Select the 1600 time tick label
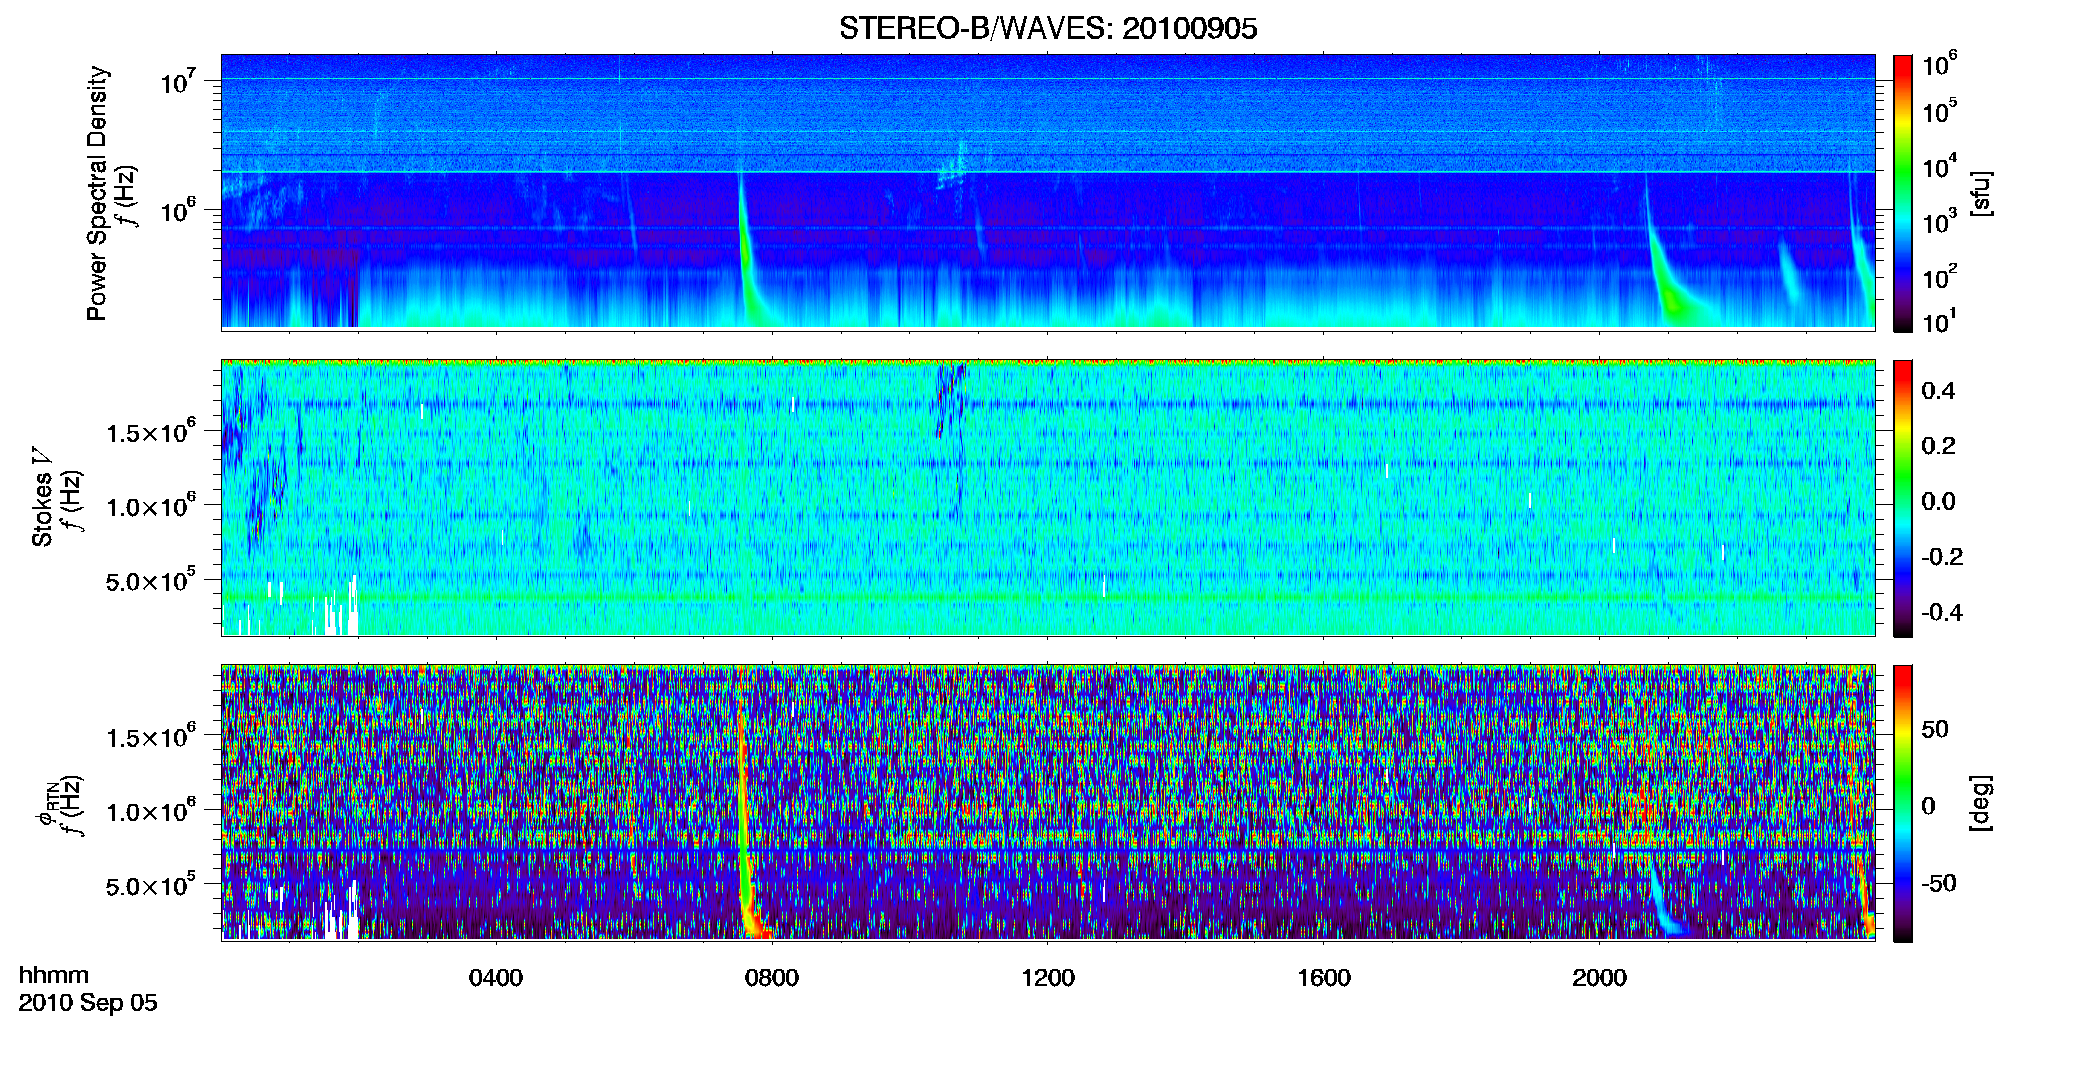 (x=1324, y=978)
